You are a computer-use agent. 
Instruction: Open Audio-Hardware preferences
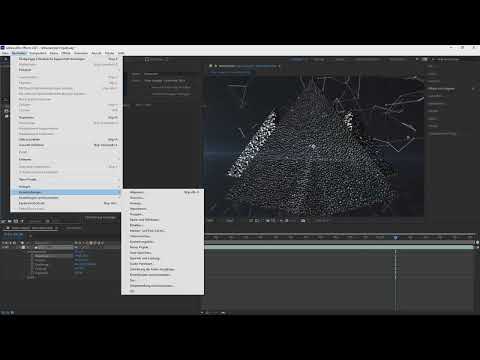(x=163, y=264)
